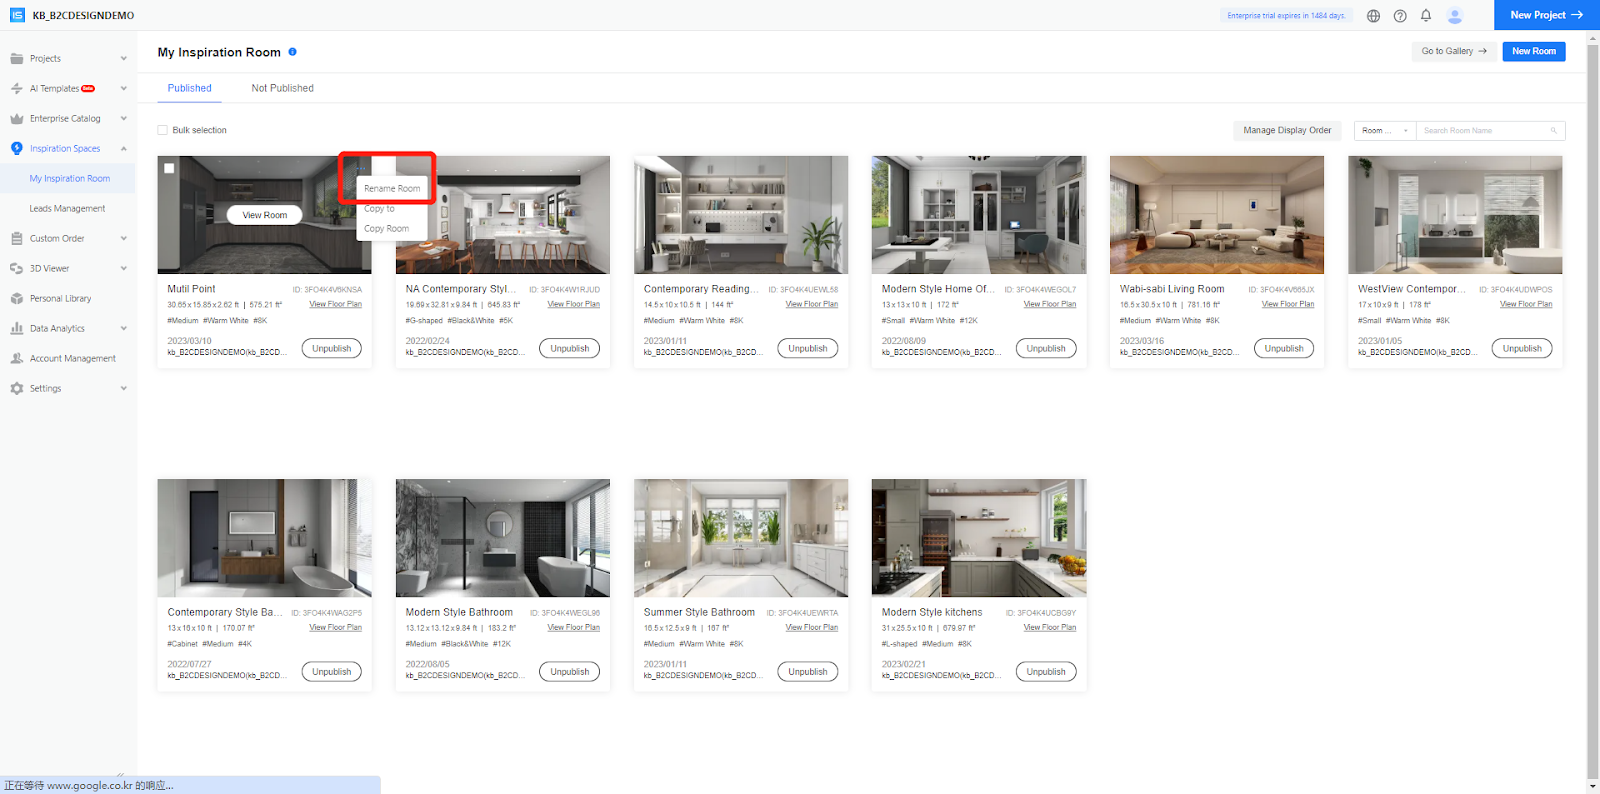Unpublish the Wabi-sabi Living Room
Viewport: 1600px width, 794px height.
pos(1284,349)
